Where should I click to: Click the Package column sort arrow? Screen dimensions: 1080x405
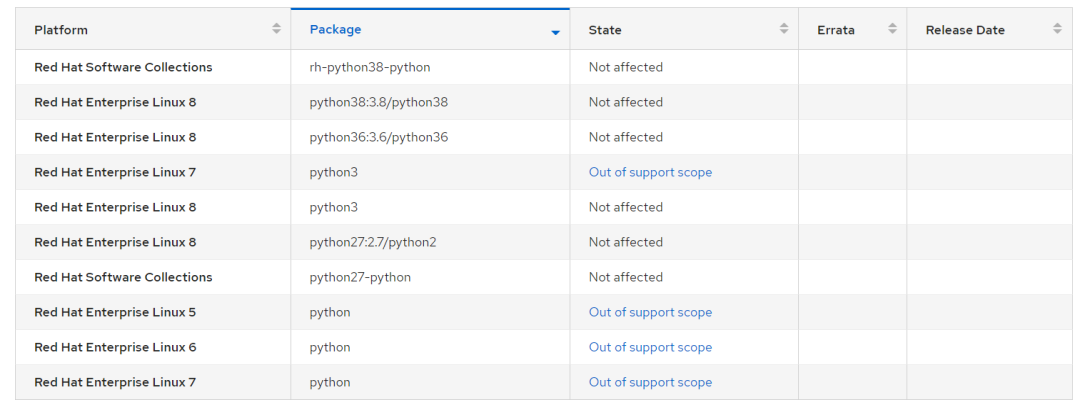coord(555,32)
